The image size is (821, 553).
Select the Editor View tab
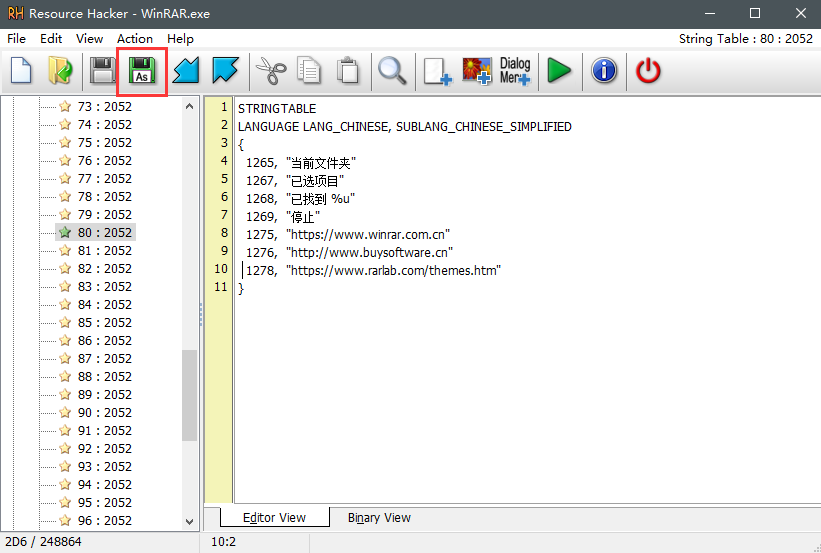tap(275, 518)
